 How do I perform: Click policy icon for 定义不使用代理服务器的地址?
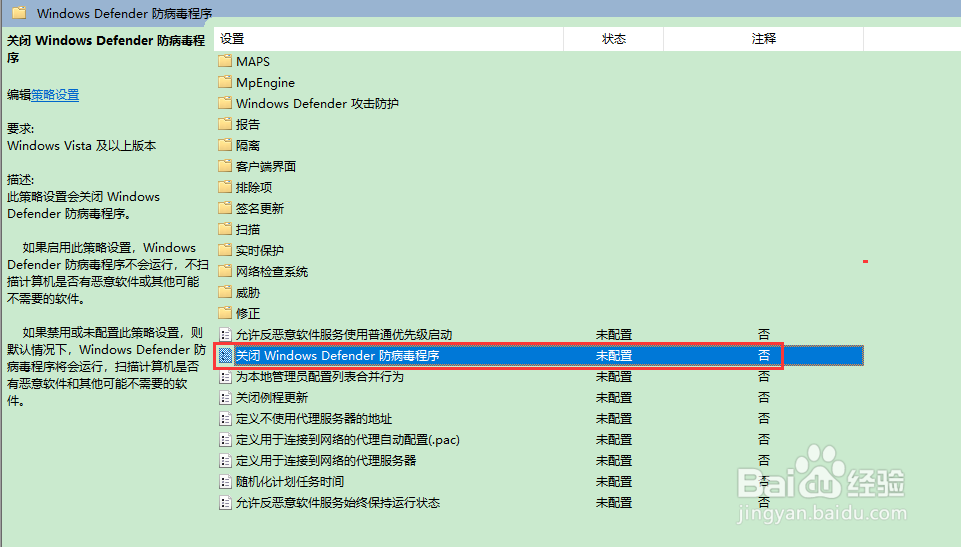point(226,418)
